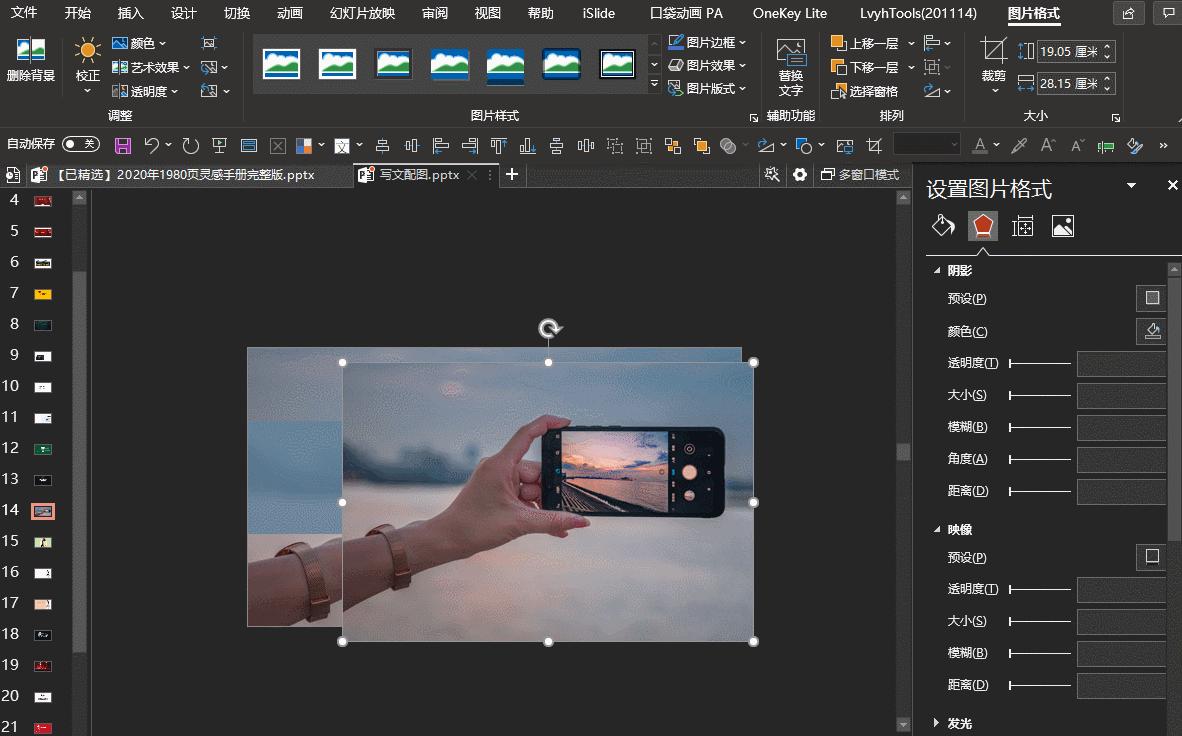Open the Alt Text (替换文字) tool

(790, 66)
